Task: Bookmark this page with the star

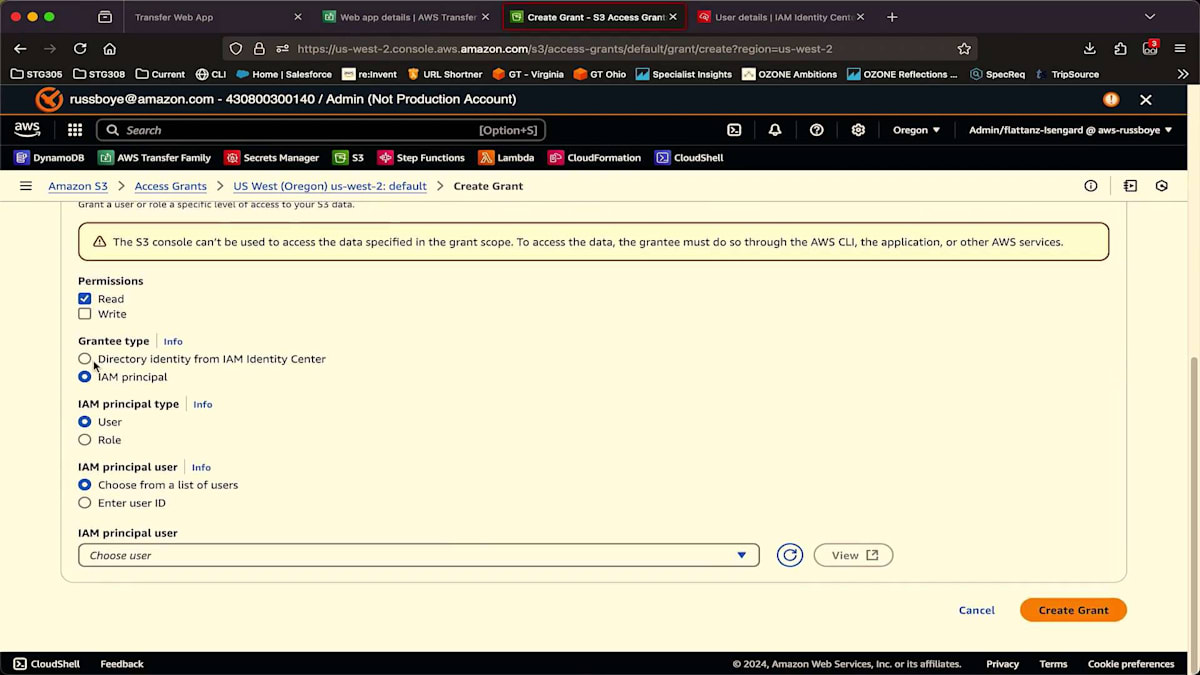Action: [964, 48]
